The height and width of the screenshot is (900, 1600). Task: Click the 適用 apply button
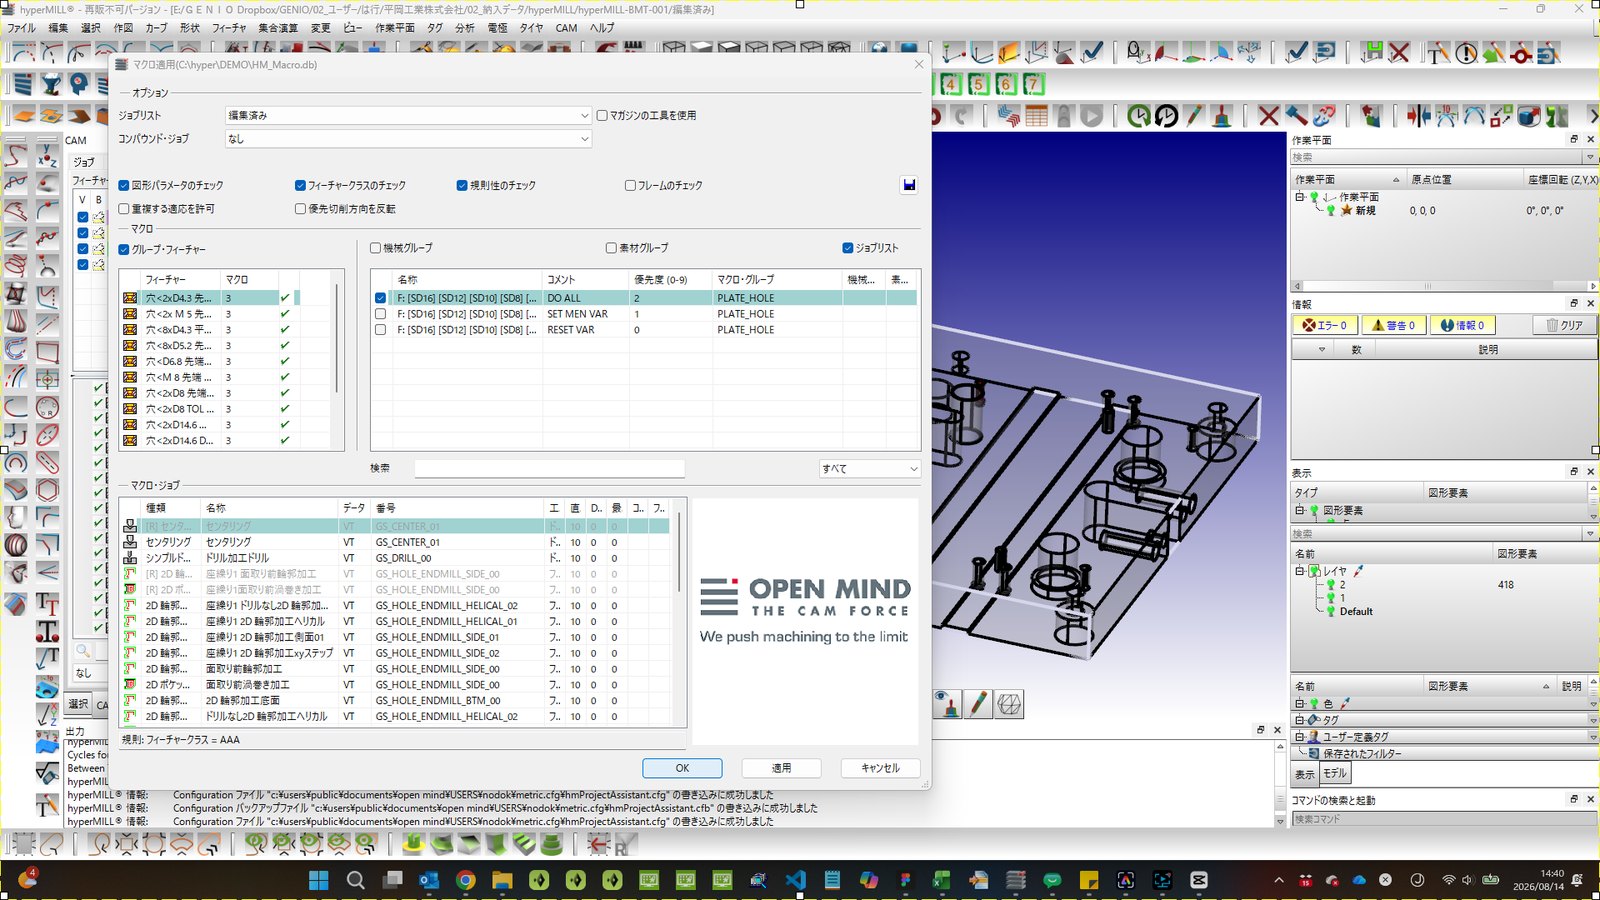(782, 768)
